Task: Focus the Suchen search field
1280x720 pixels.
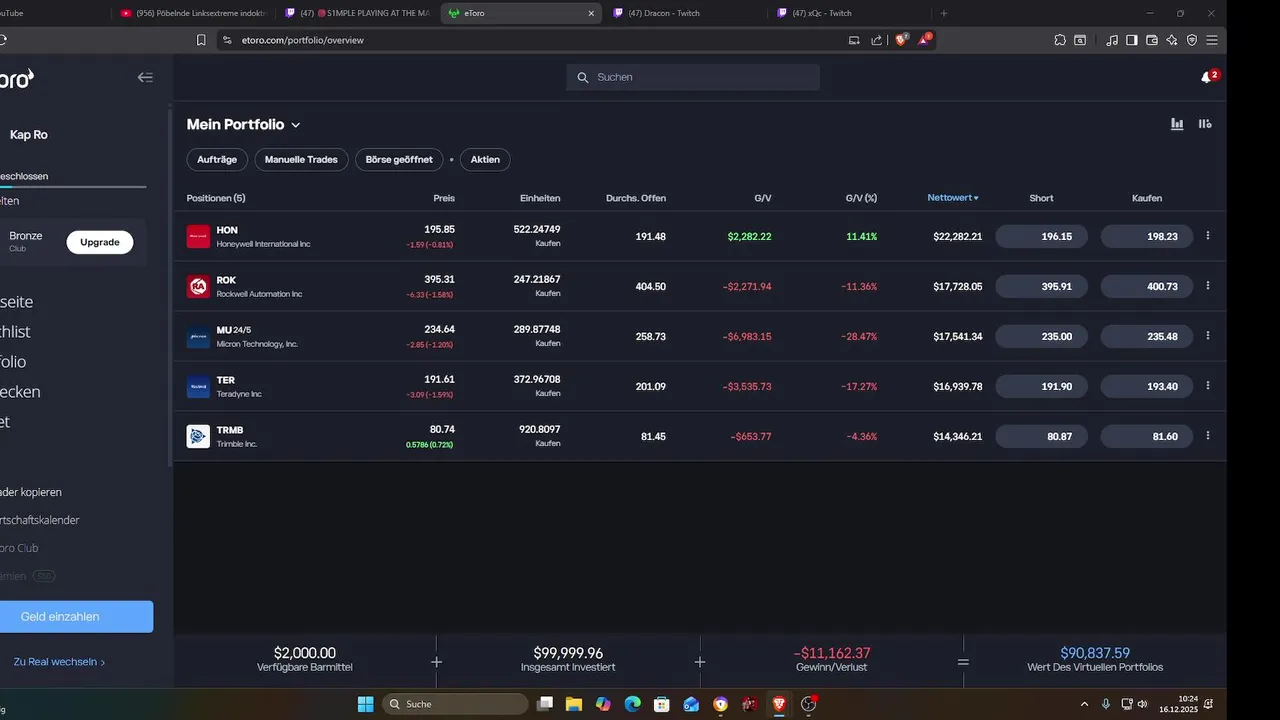Action: click(693, 77)
